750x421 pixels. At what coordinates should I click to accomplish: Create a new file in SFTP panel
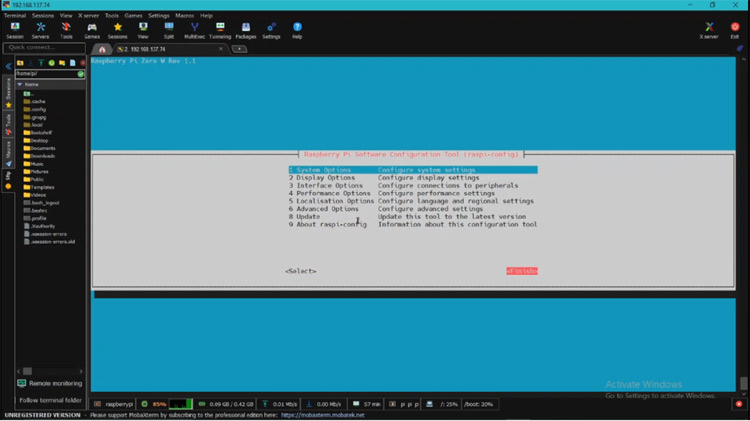[72, 63]
